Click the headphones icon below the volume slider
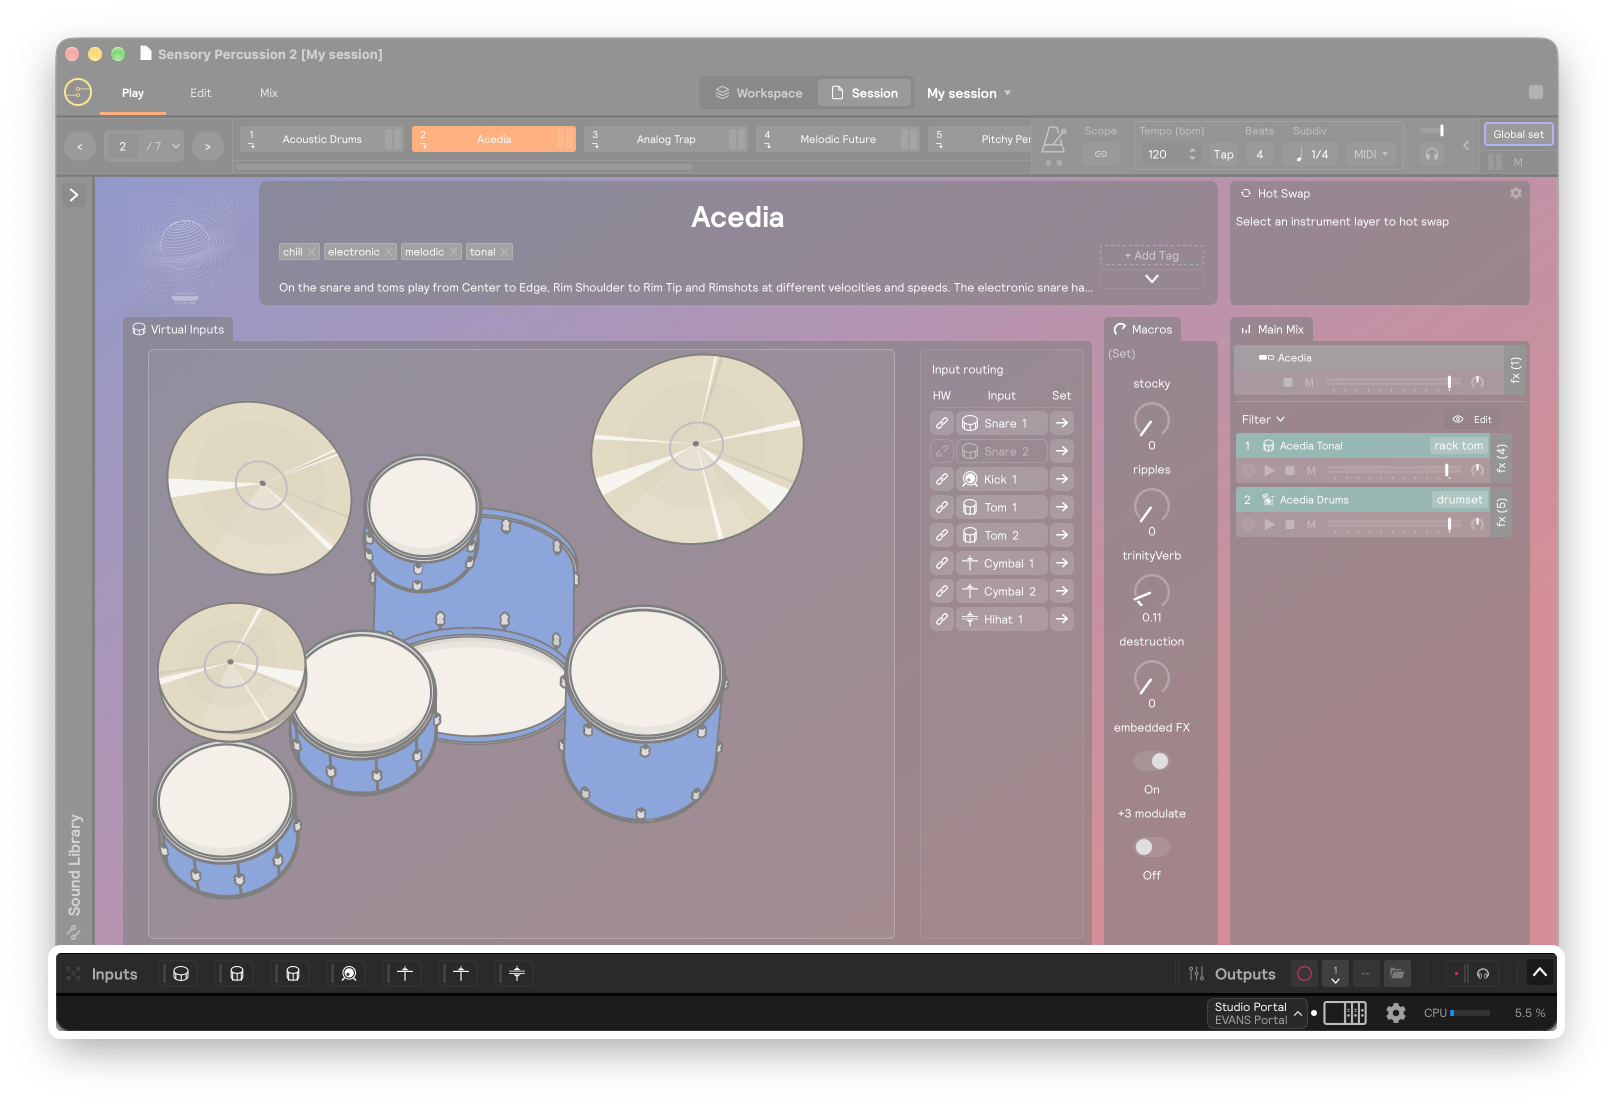 [x=1432, y=154]
